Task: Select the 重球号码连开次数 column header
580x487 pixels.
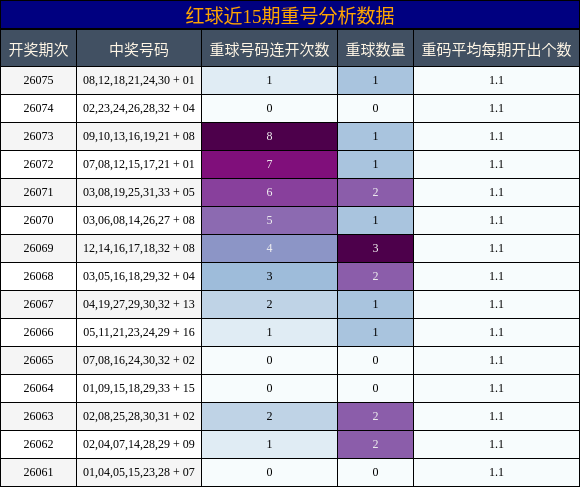Action: [x=269, y=50]
